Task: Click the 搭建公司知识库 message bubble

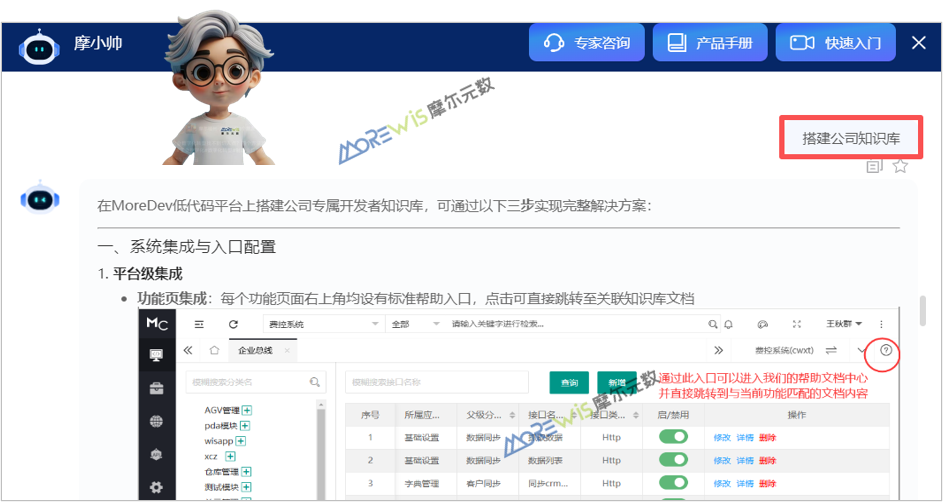Action: click(851, 137)
